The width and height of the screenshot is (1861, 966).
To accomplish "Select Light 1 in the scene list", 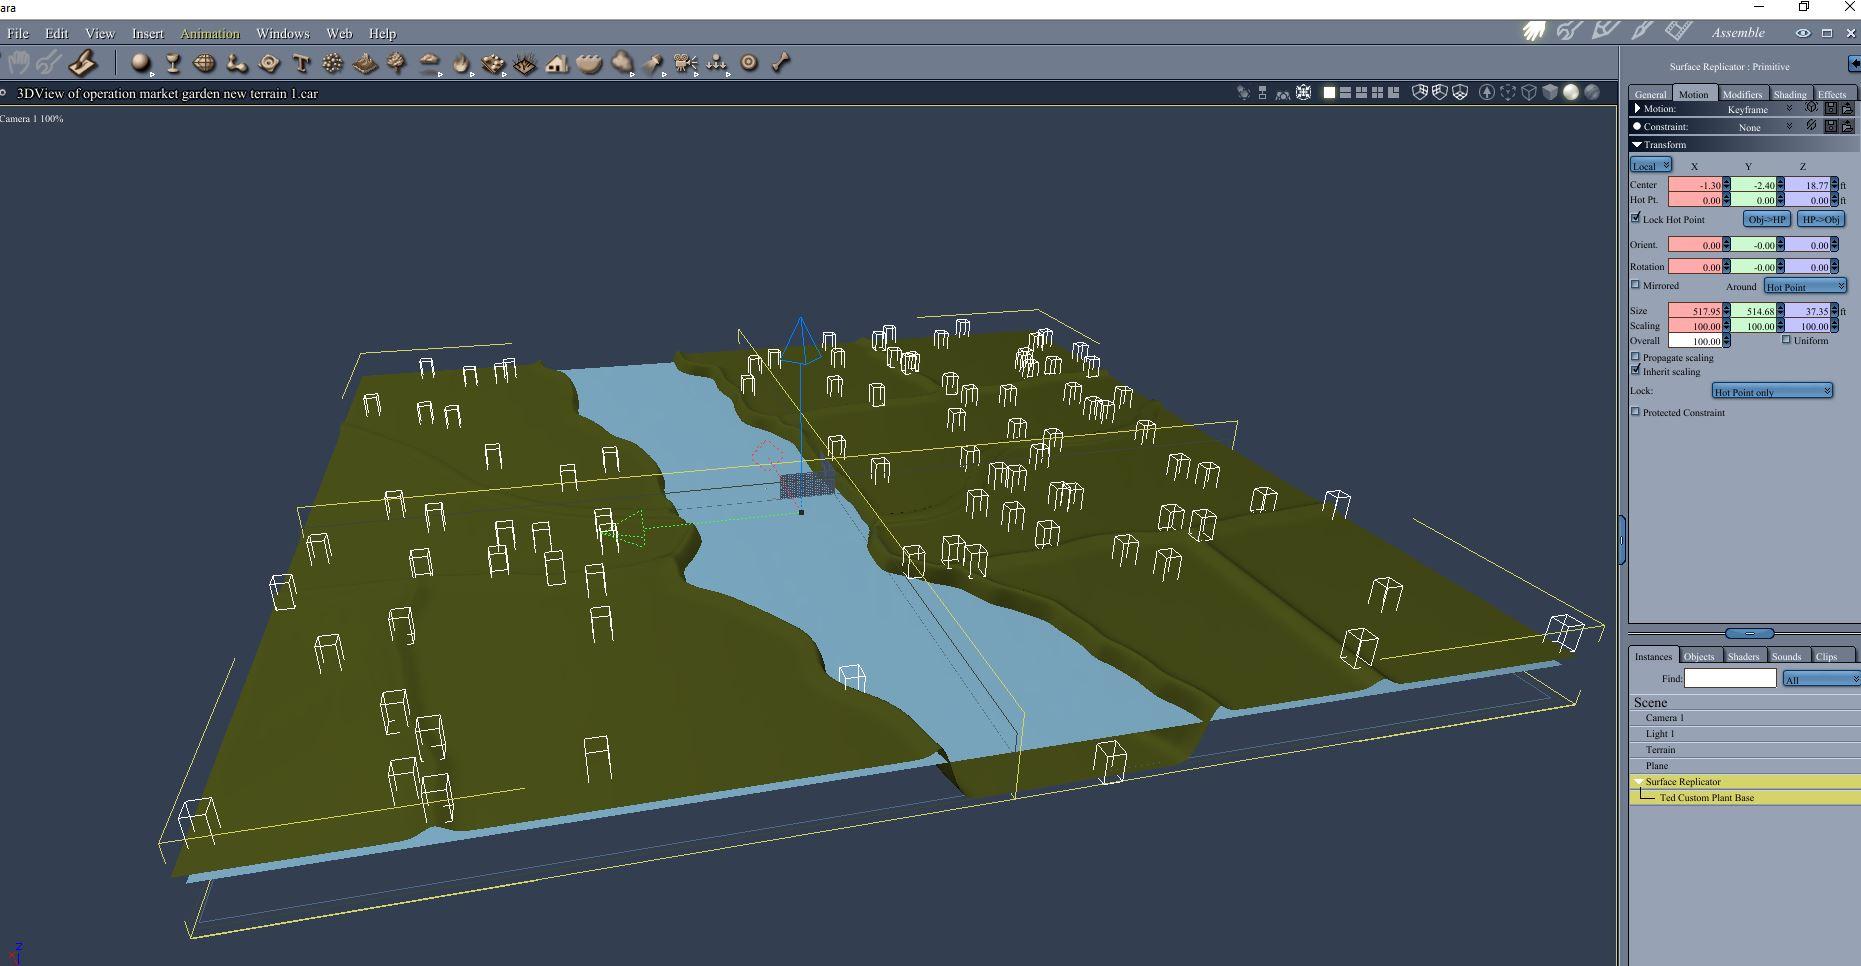I will tap(1745, 734).
